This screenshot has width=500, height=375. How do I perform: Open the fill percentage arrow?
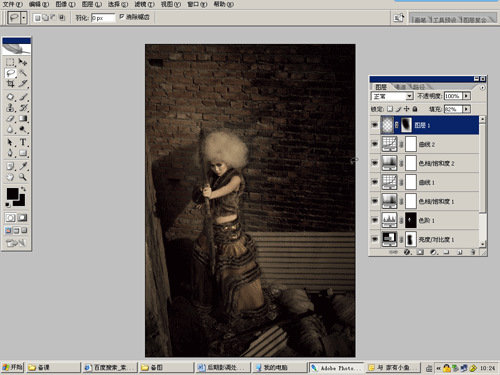[x=467, y=109]
